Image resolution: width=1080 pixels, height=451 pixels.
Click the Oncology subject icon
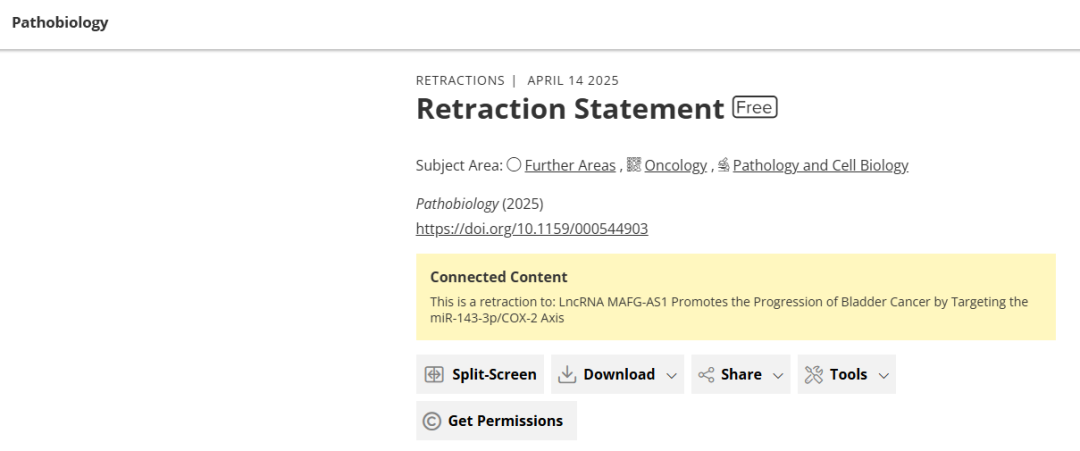[x=634, y=165]
